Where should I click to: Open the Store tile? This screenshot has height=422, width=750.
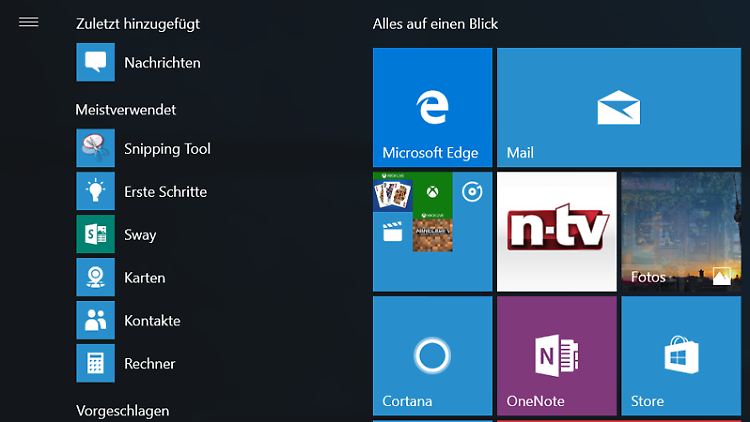pyautogui.click(x=681, y=355)
